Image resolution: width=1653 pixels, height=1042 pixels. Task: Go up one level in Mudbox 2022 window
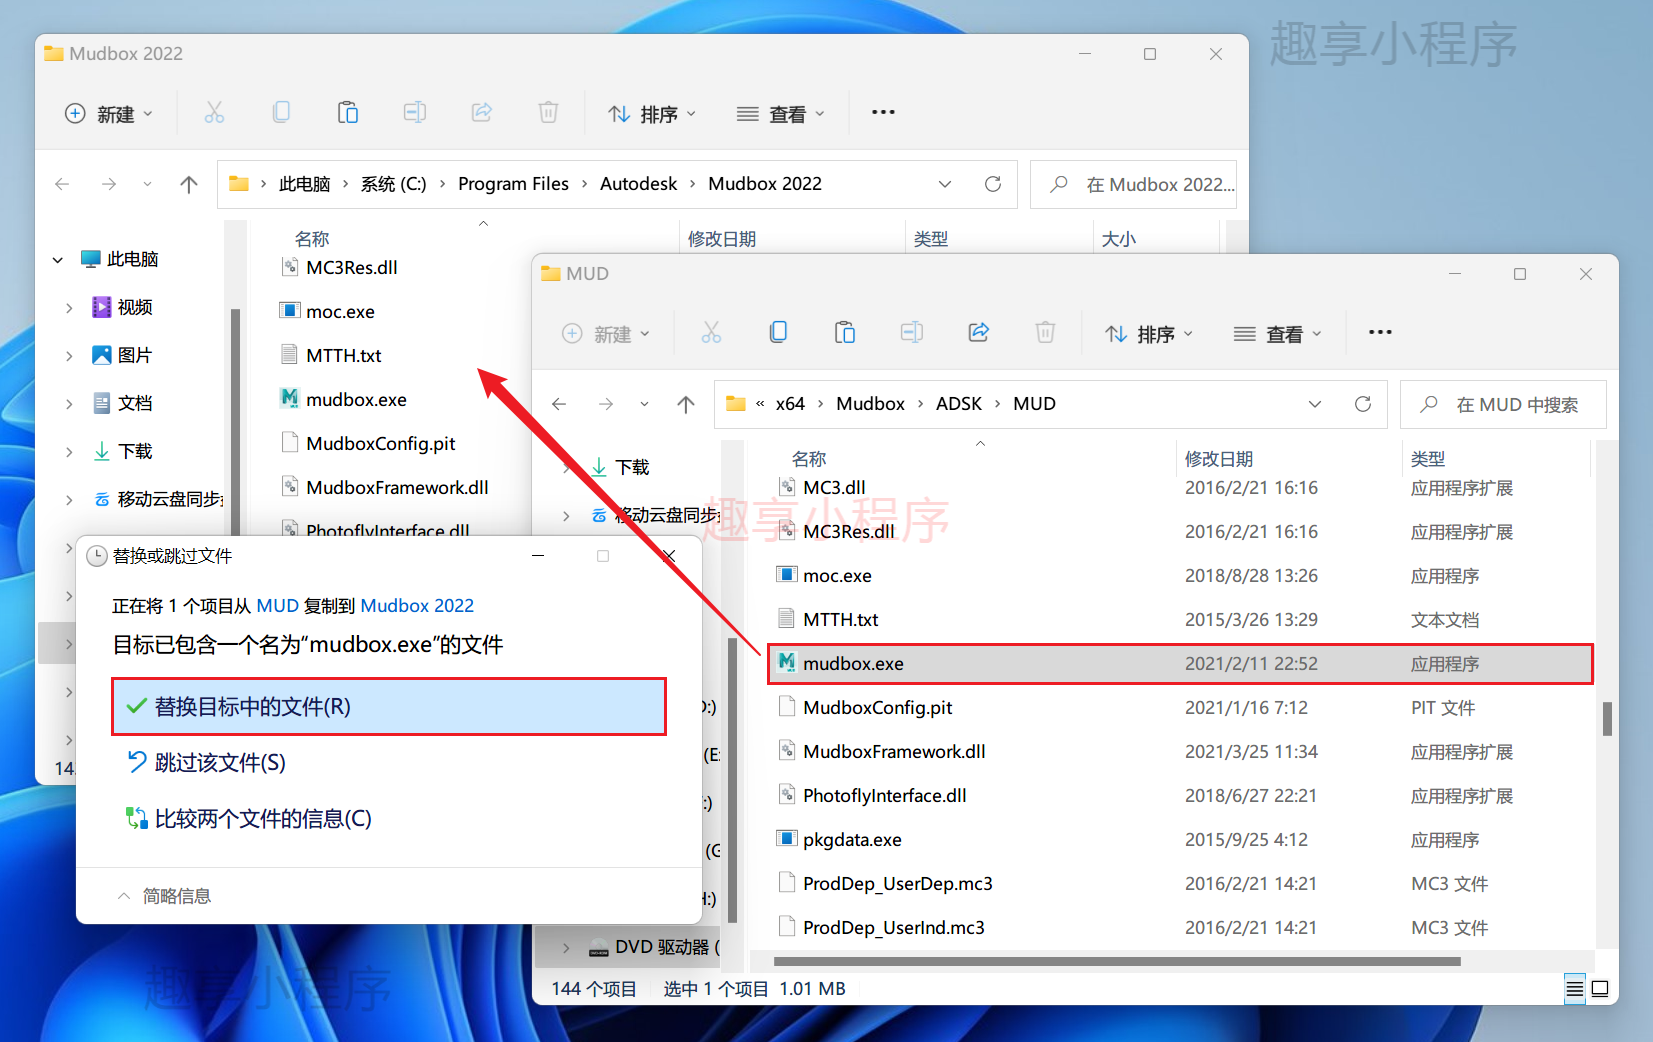click(188, 184)
